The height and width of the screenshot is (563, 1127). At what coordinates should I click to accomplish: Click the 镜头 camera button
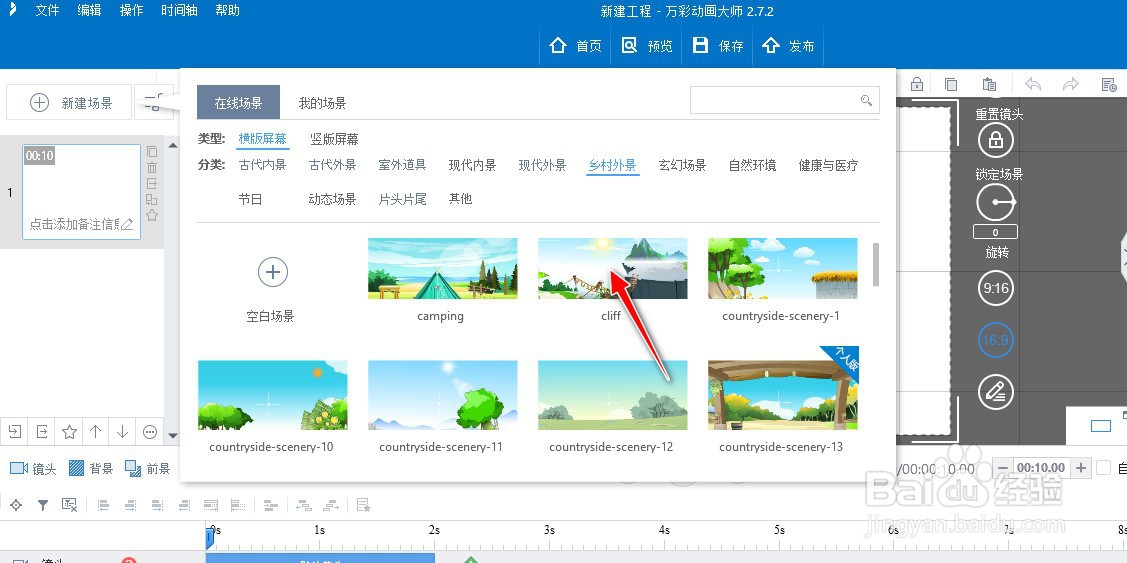(34, 469)
